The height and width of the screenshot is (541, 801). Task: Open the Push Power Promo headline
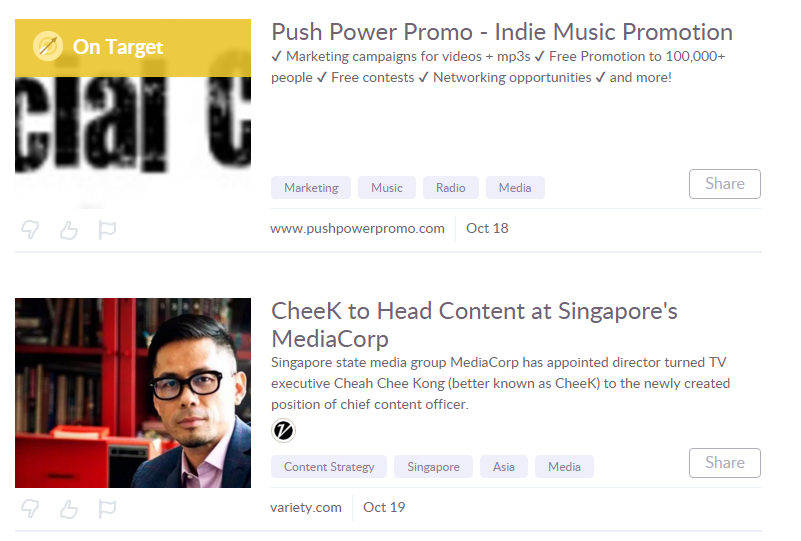pyautogui.click(x=502, y=32)
